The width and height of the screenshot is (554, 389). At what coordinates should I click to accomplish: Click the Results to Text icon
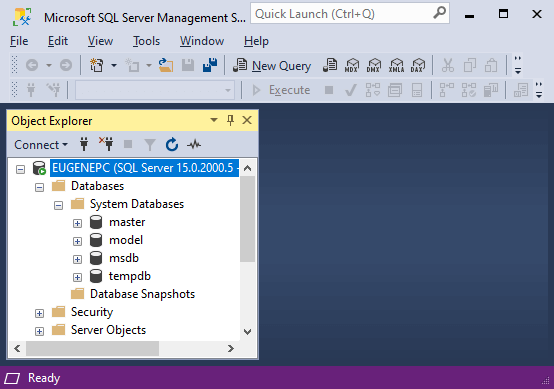(x=521, y=90)
